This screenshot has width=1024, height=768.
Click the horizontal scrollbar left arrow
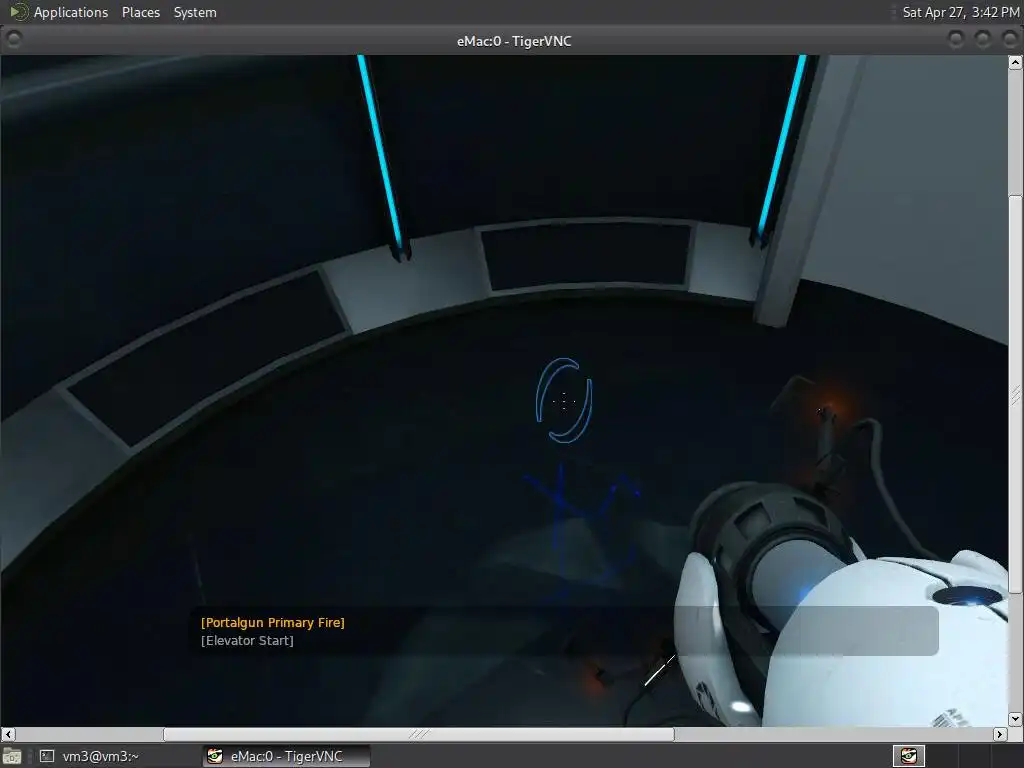coord(8,734)
